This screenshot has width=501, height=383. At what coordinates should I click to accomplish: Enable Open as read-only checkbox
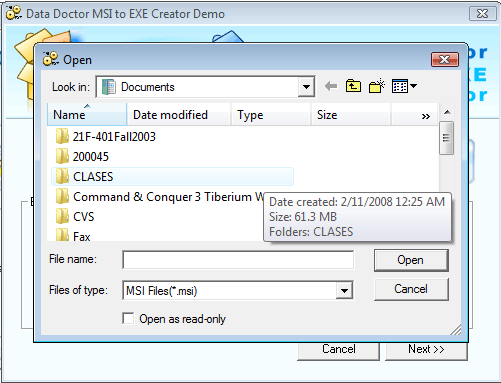(x=128, y=318)
